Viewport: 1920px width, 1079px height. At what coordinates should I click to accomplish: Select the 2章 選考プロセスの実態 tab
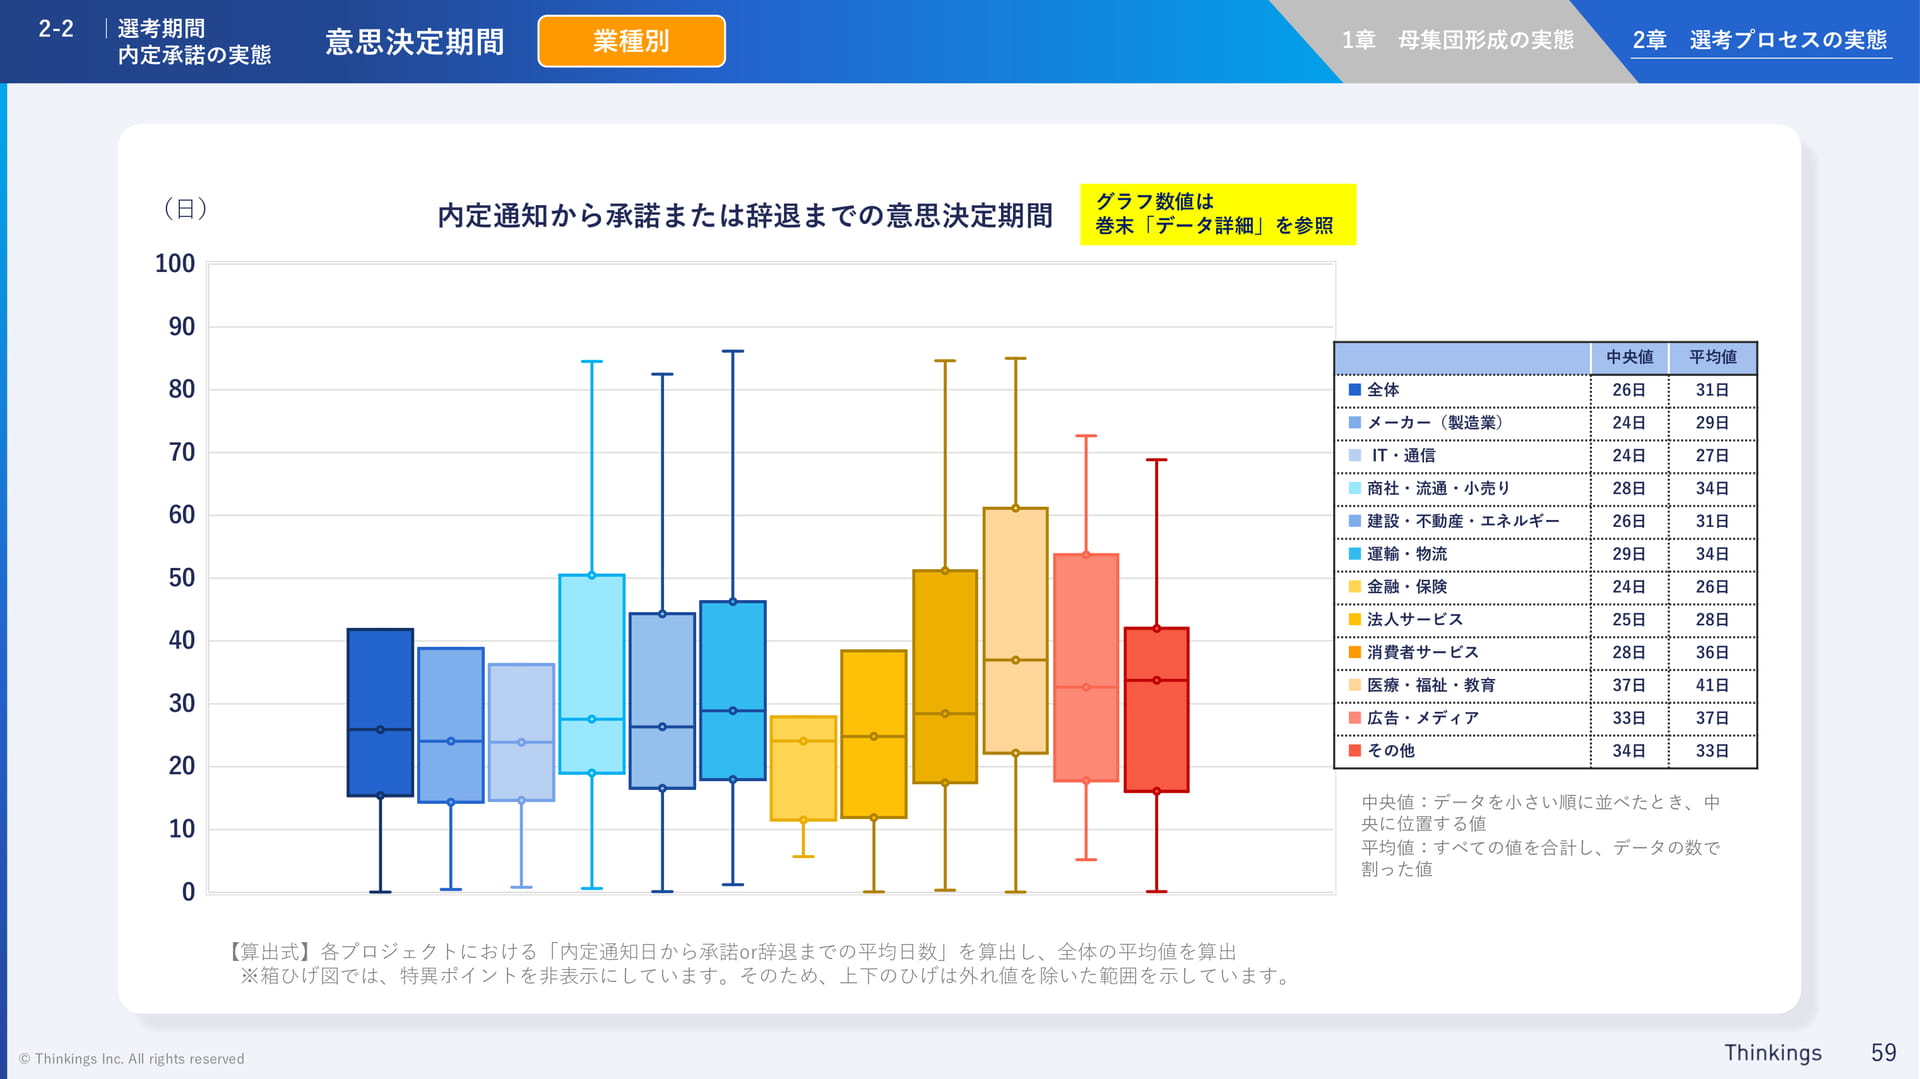[1760, 40]
